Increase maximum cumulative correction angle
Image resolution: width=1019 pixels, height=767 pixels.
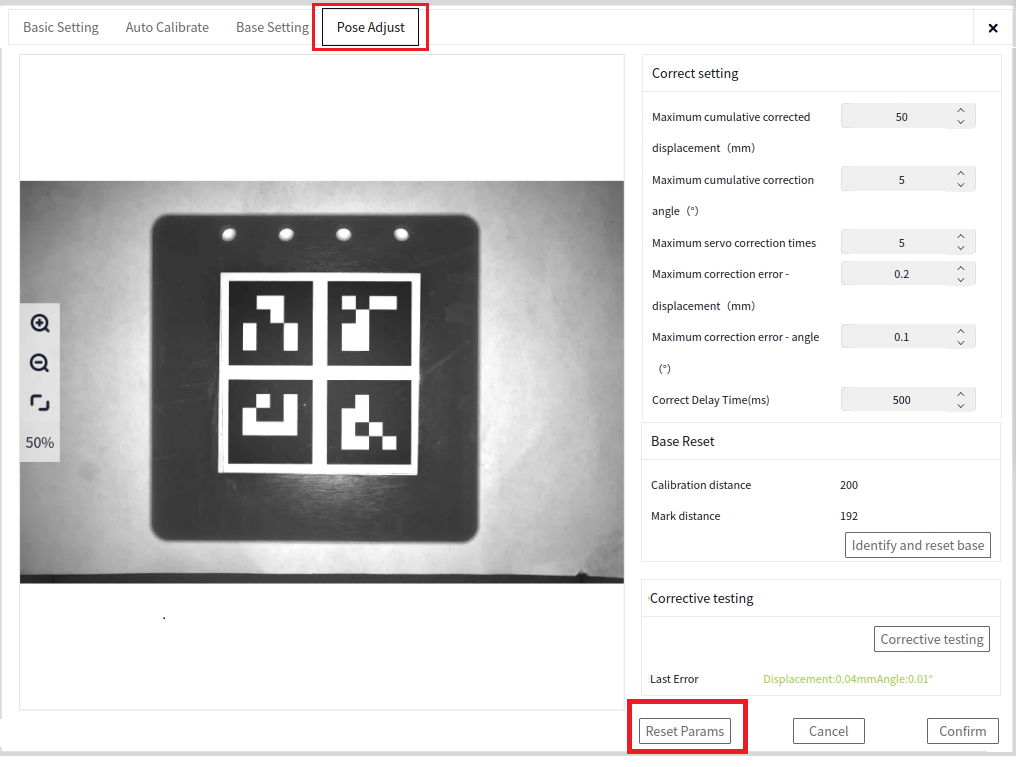[961, 174]
